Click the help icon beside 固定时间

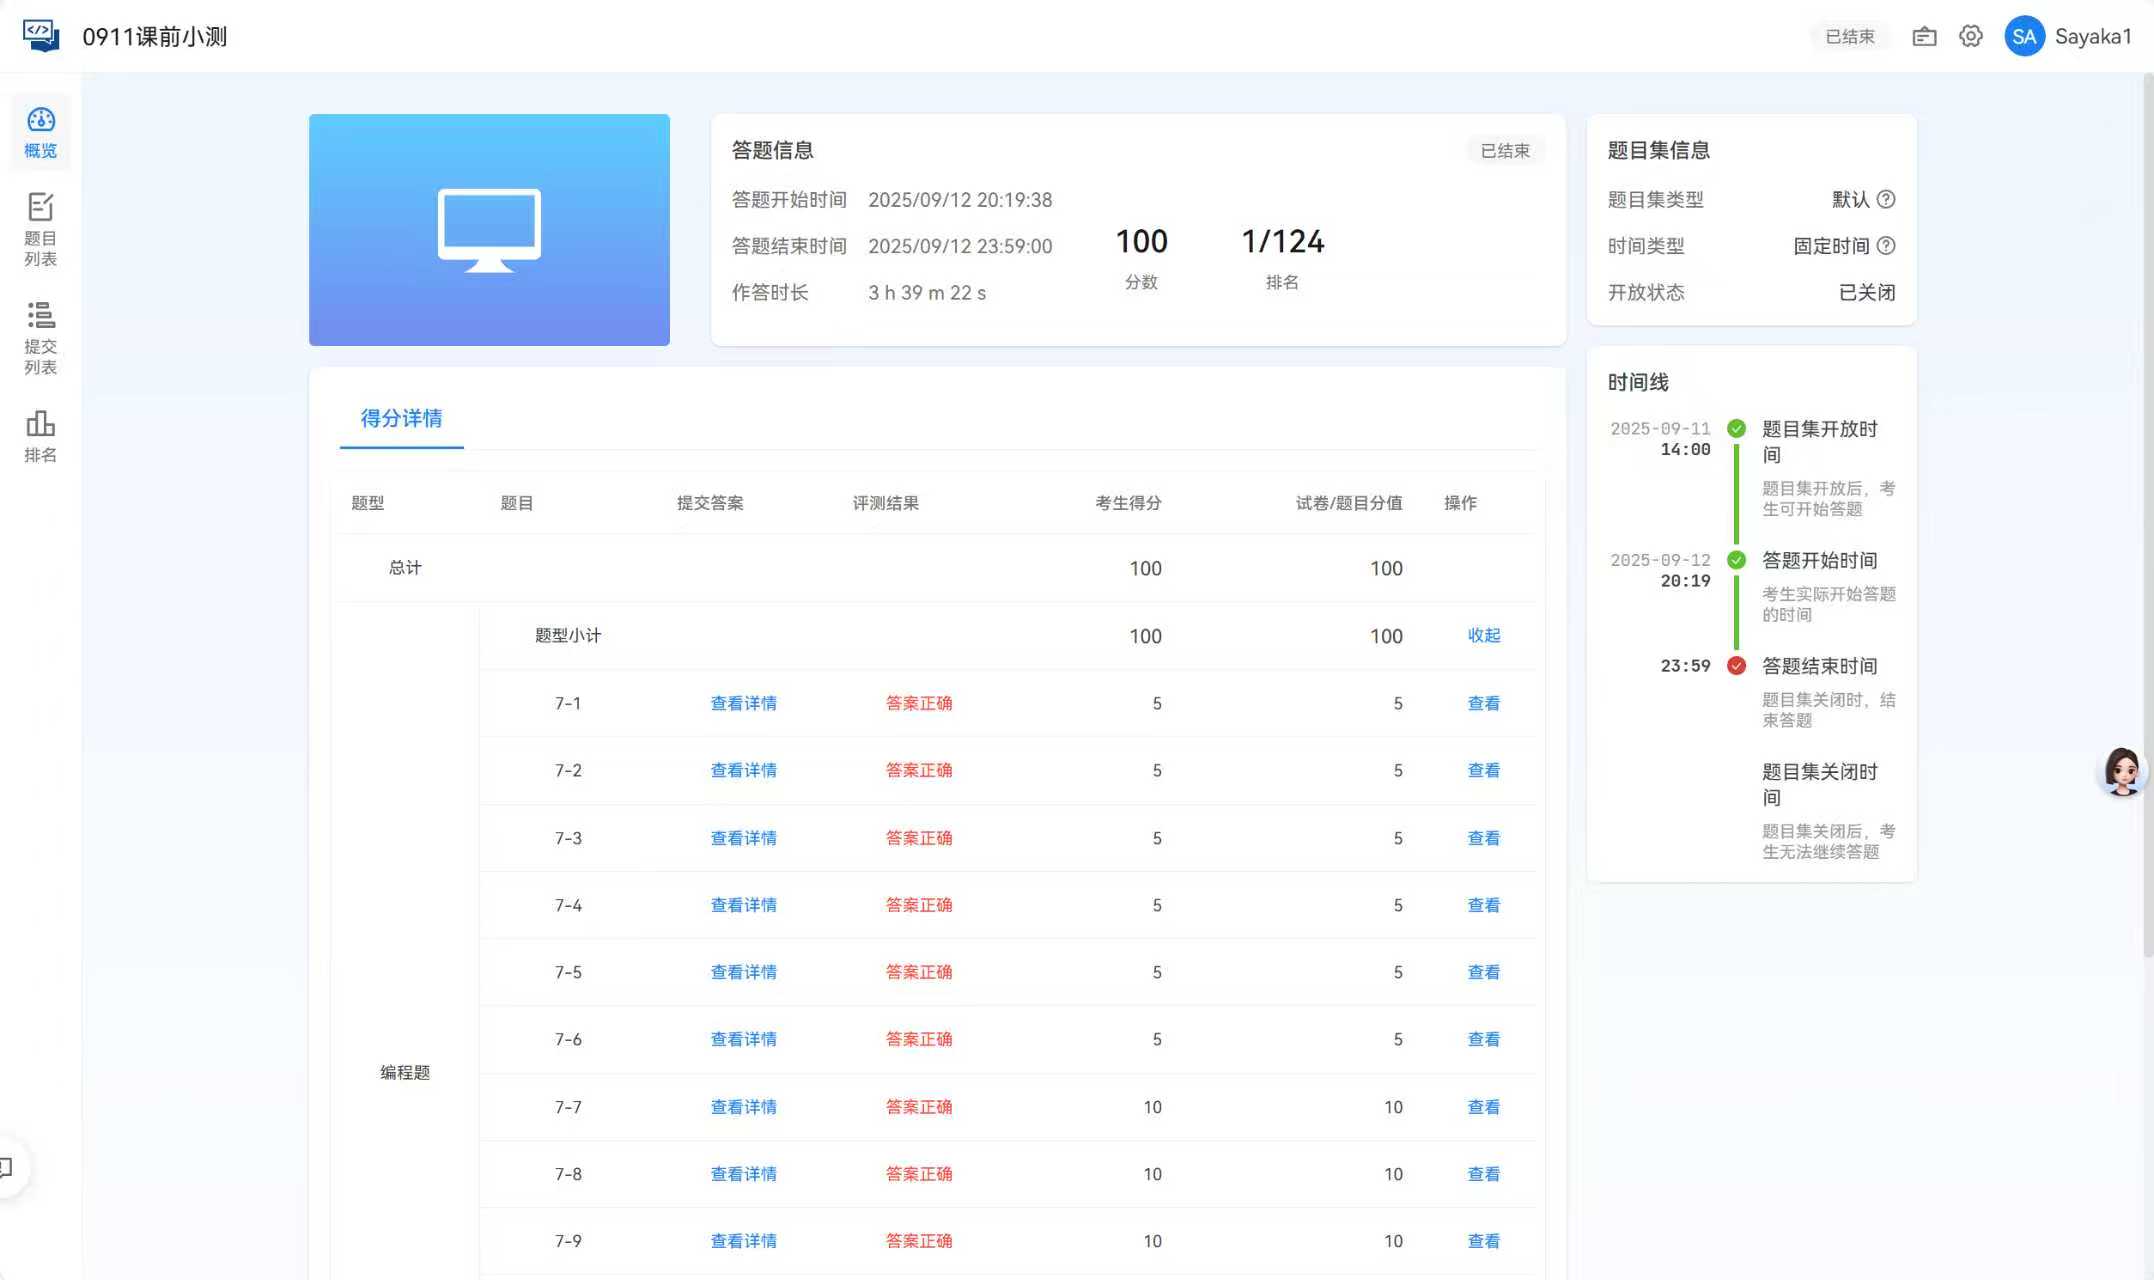pos(1886,246)
